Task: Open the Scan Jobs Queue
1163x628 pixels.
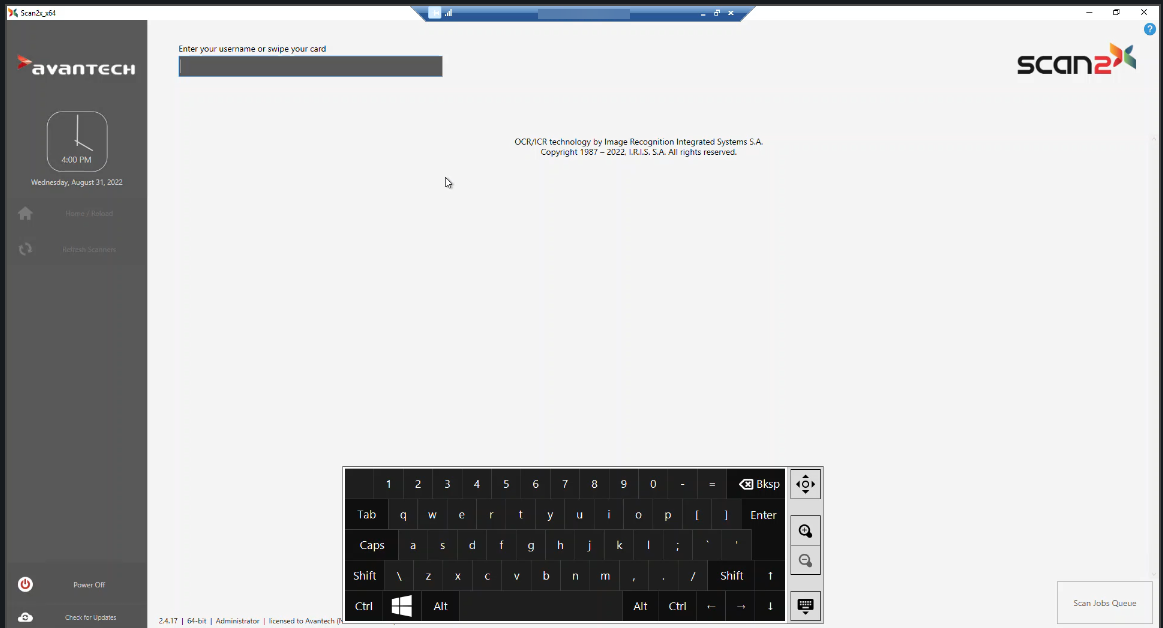Action: 1104,603
